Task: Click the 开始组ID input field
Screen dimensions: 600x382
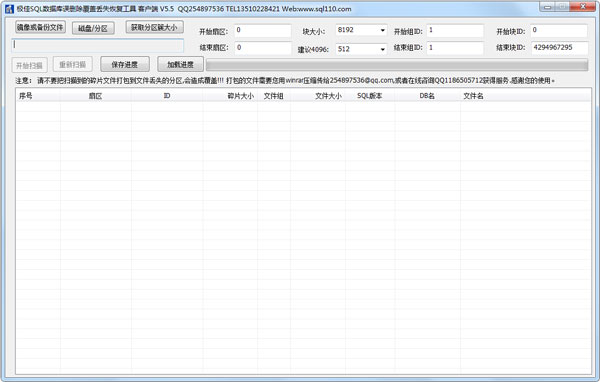Action: coord(455,30)
